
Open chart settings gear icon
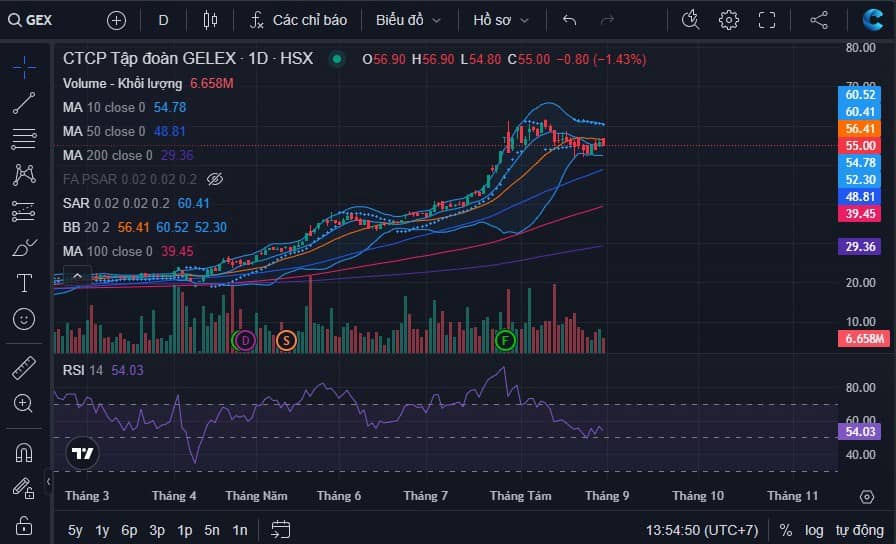[x=729, y=21]
